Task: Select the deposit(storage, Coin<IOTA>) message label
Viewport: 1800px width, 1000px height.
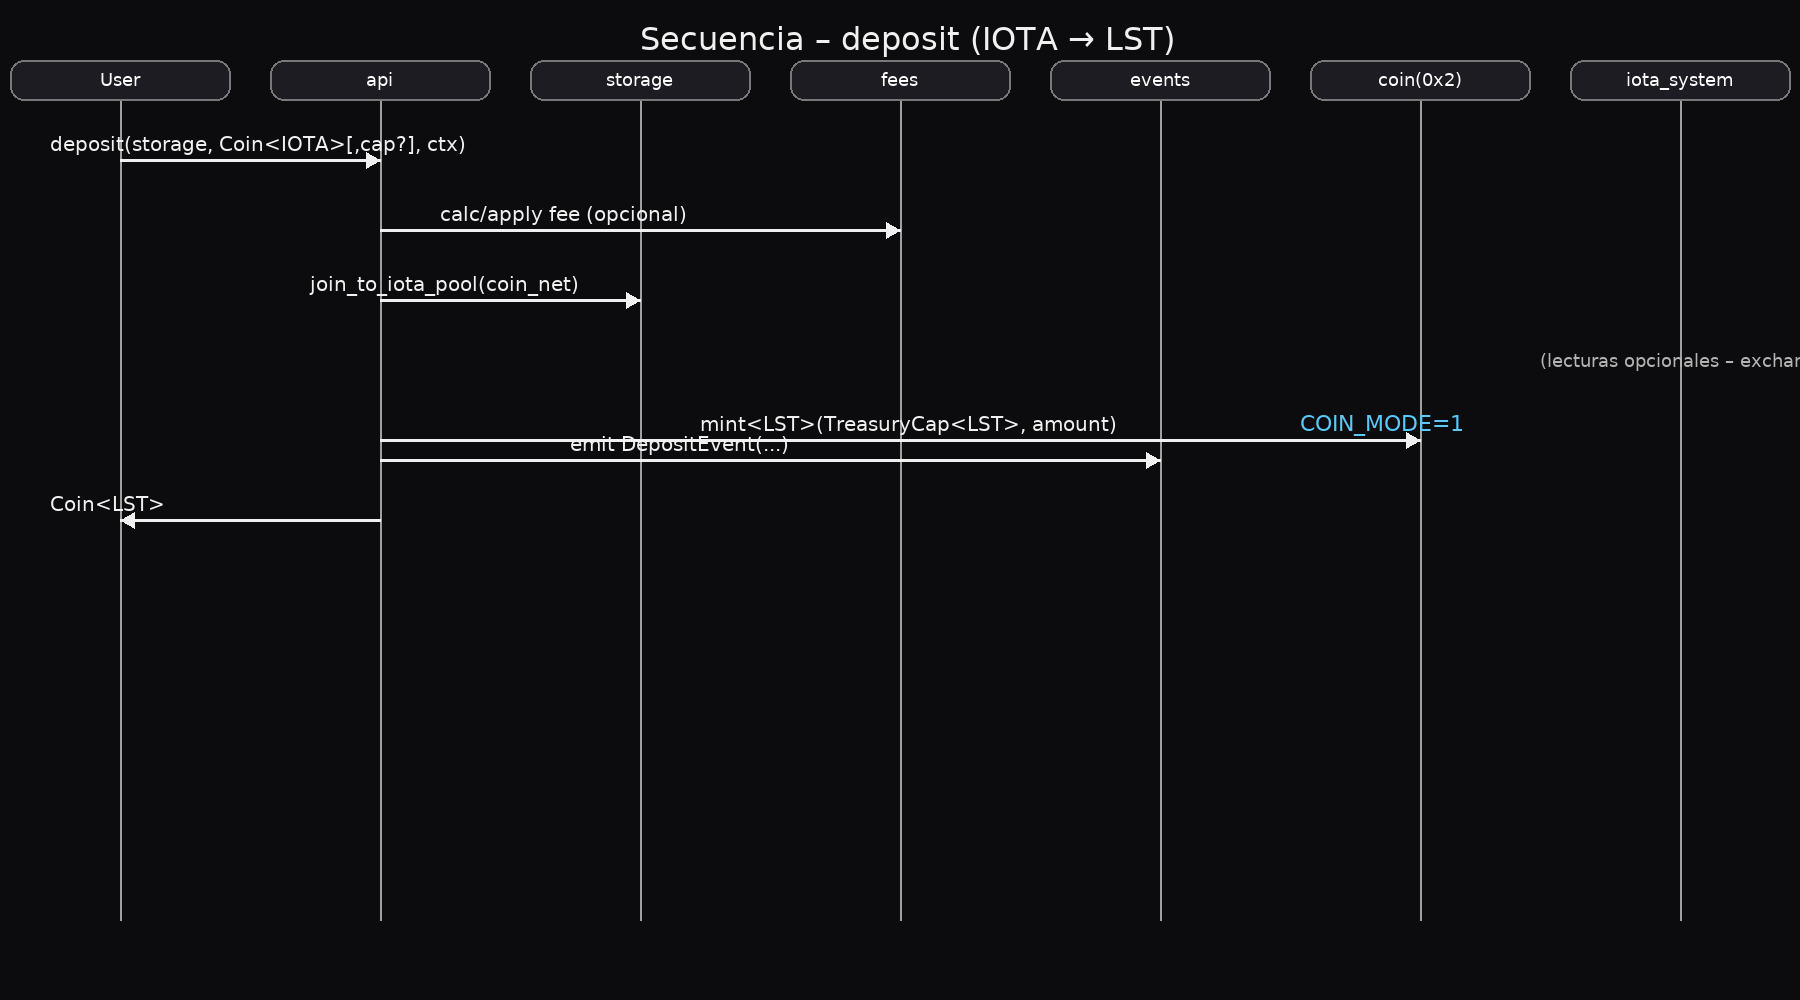Action: pyautogui.click(x=257, y=144)
